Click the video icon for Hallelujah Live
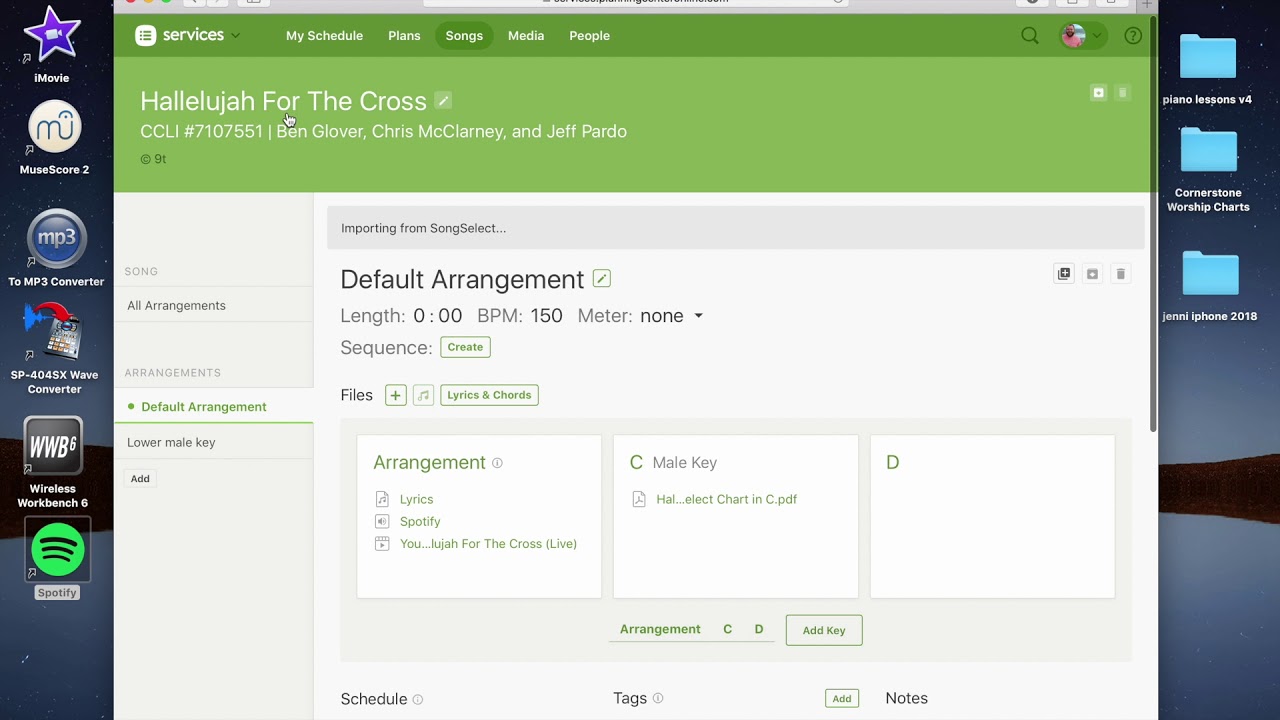Screen dimensions: 1280x720 click(382, 544)
